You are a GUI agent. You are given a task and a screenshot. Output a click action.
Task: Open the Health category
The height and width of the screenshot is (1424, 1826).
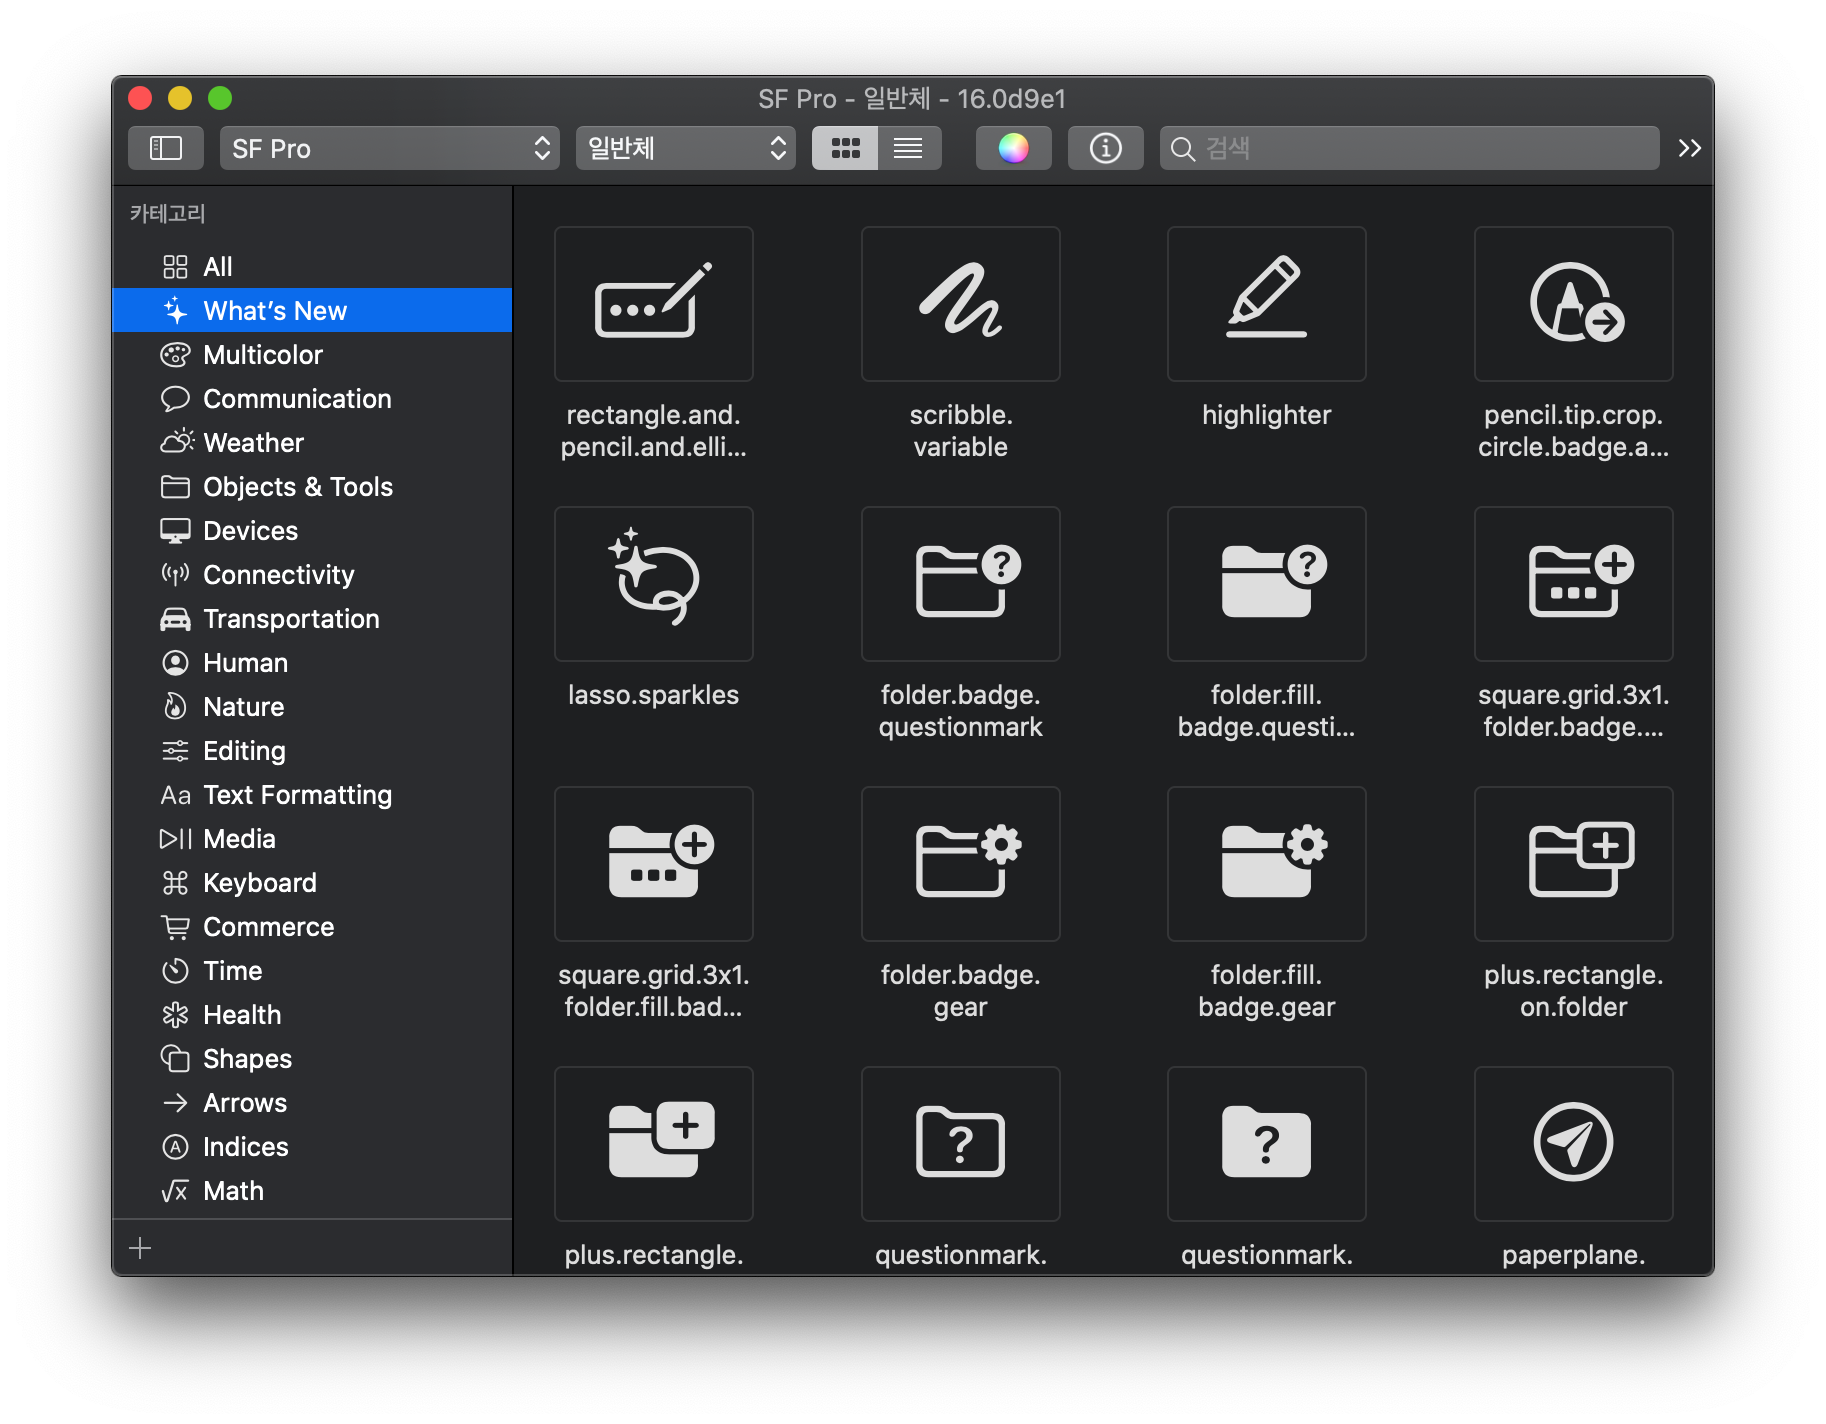click(312, 1015)
